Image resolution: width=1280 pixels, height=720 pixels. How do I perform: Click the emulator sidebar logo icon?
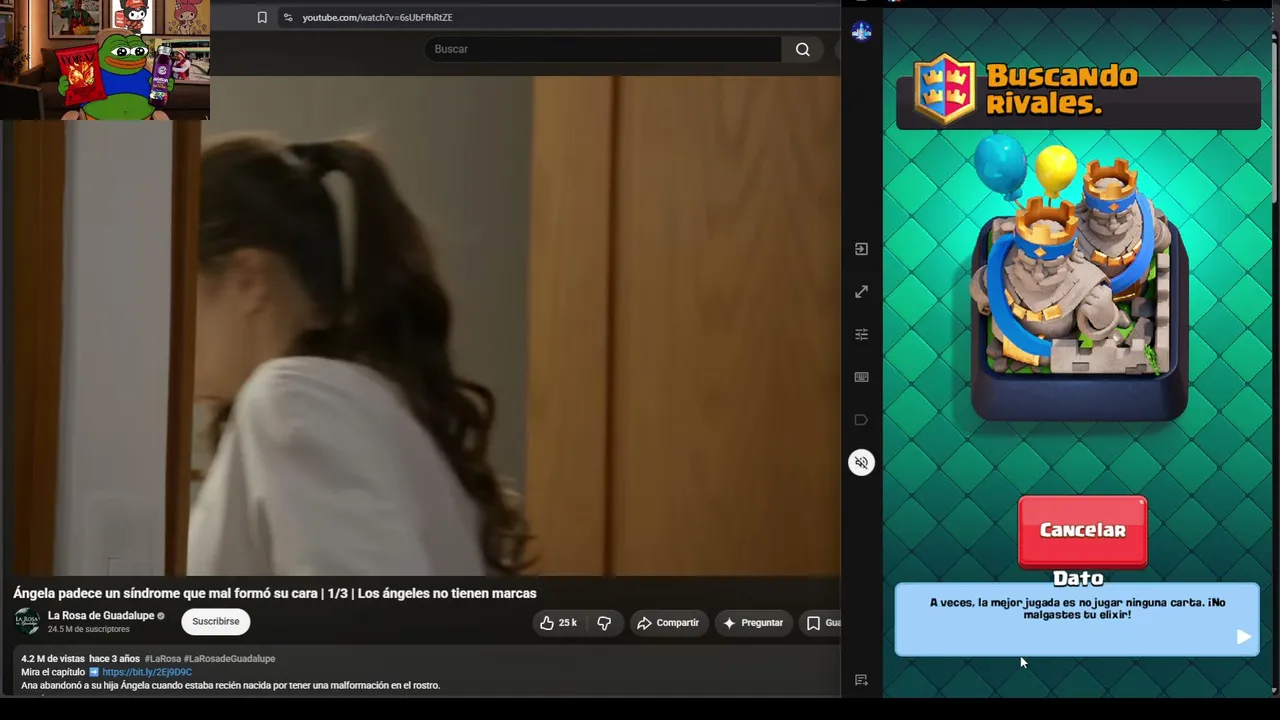pos(861,32)
